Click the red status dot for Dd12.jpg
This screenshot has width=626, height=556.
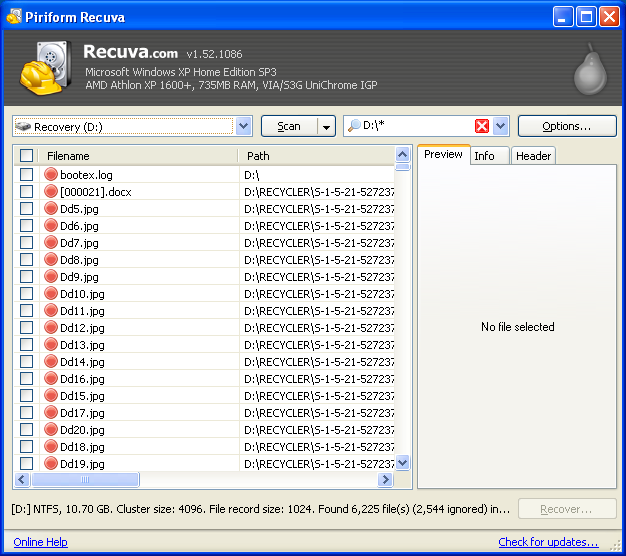[x=51, y=327]
